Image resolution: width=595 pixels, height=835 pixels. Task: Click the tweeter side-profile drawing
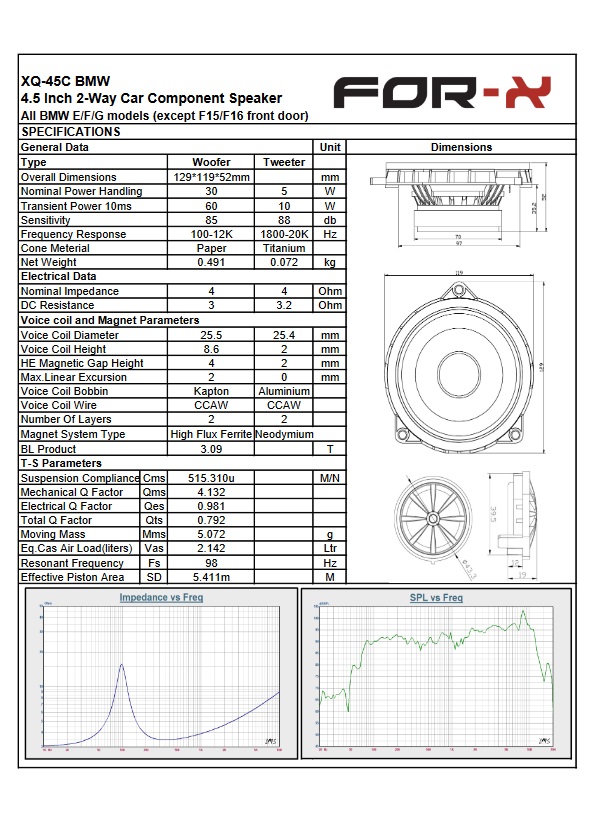[513, 524]
